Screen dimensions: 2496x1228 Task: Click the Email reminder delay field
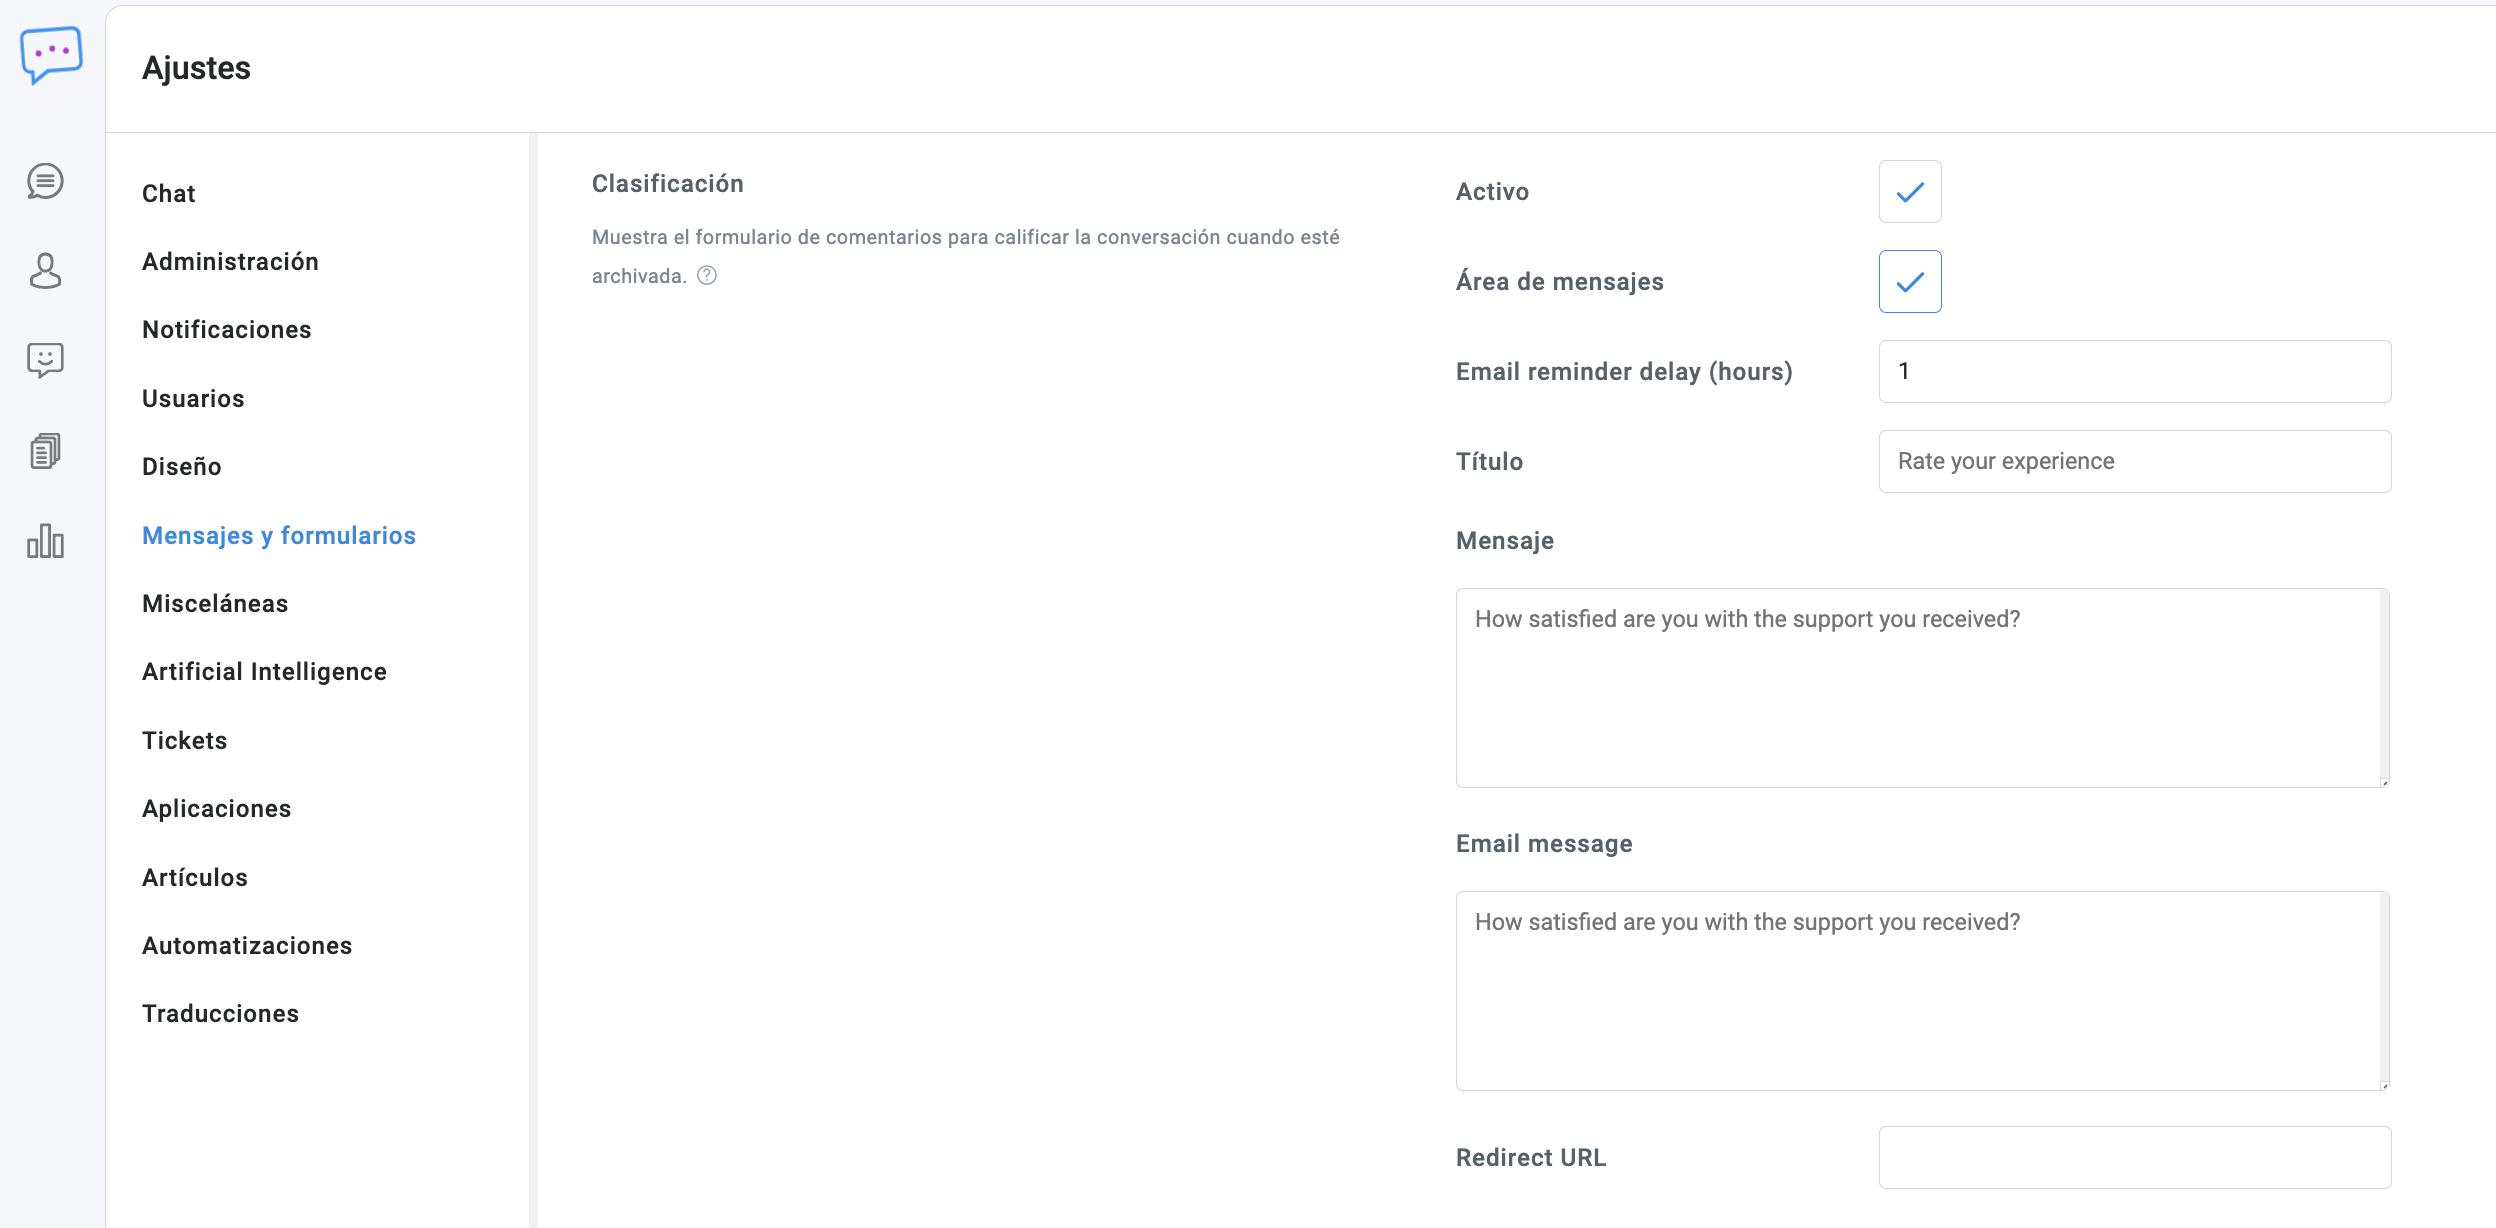(x=2134, y=372)
